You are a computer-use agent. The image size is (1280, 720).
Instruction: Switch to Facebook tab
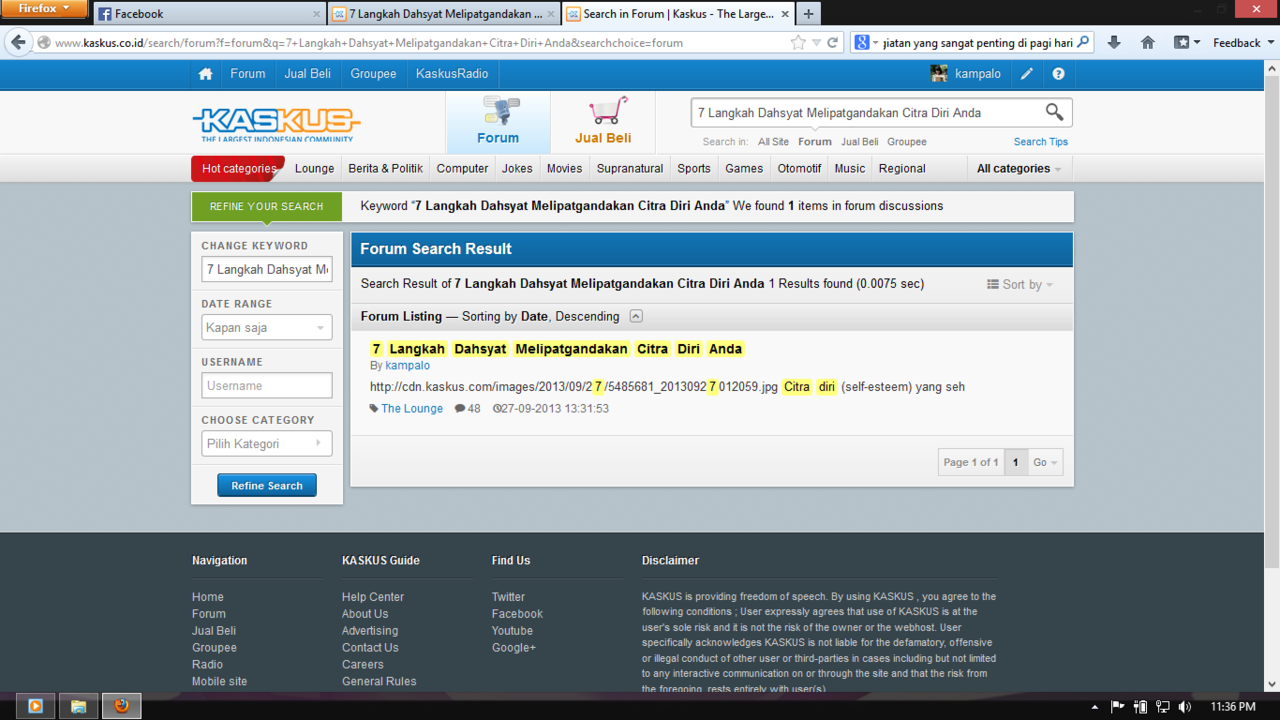point(210,14)
